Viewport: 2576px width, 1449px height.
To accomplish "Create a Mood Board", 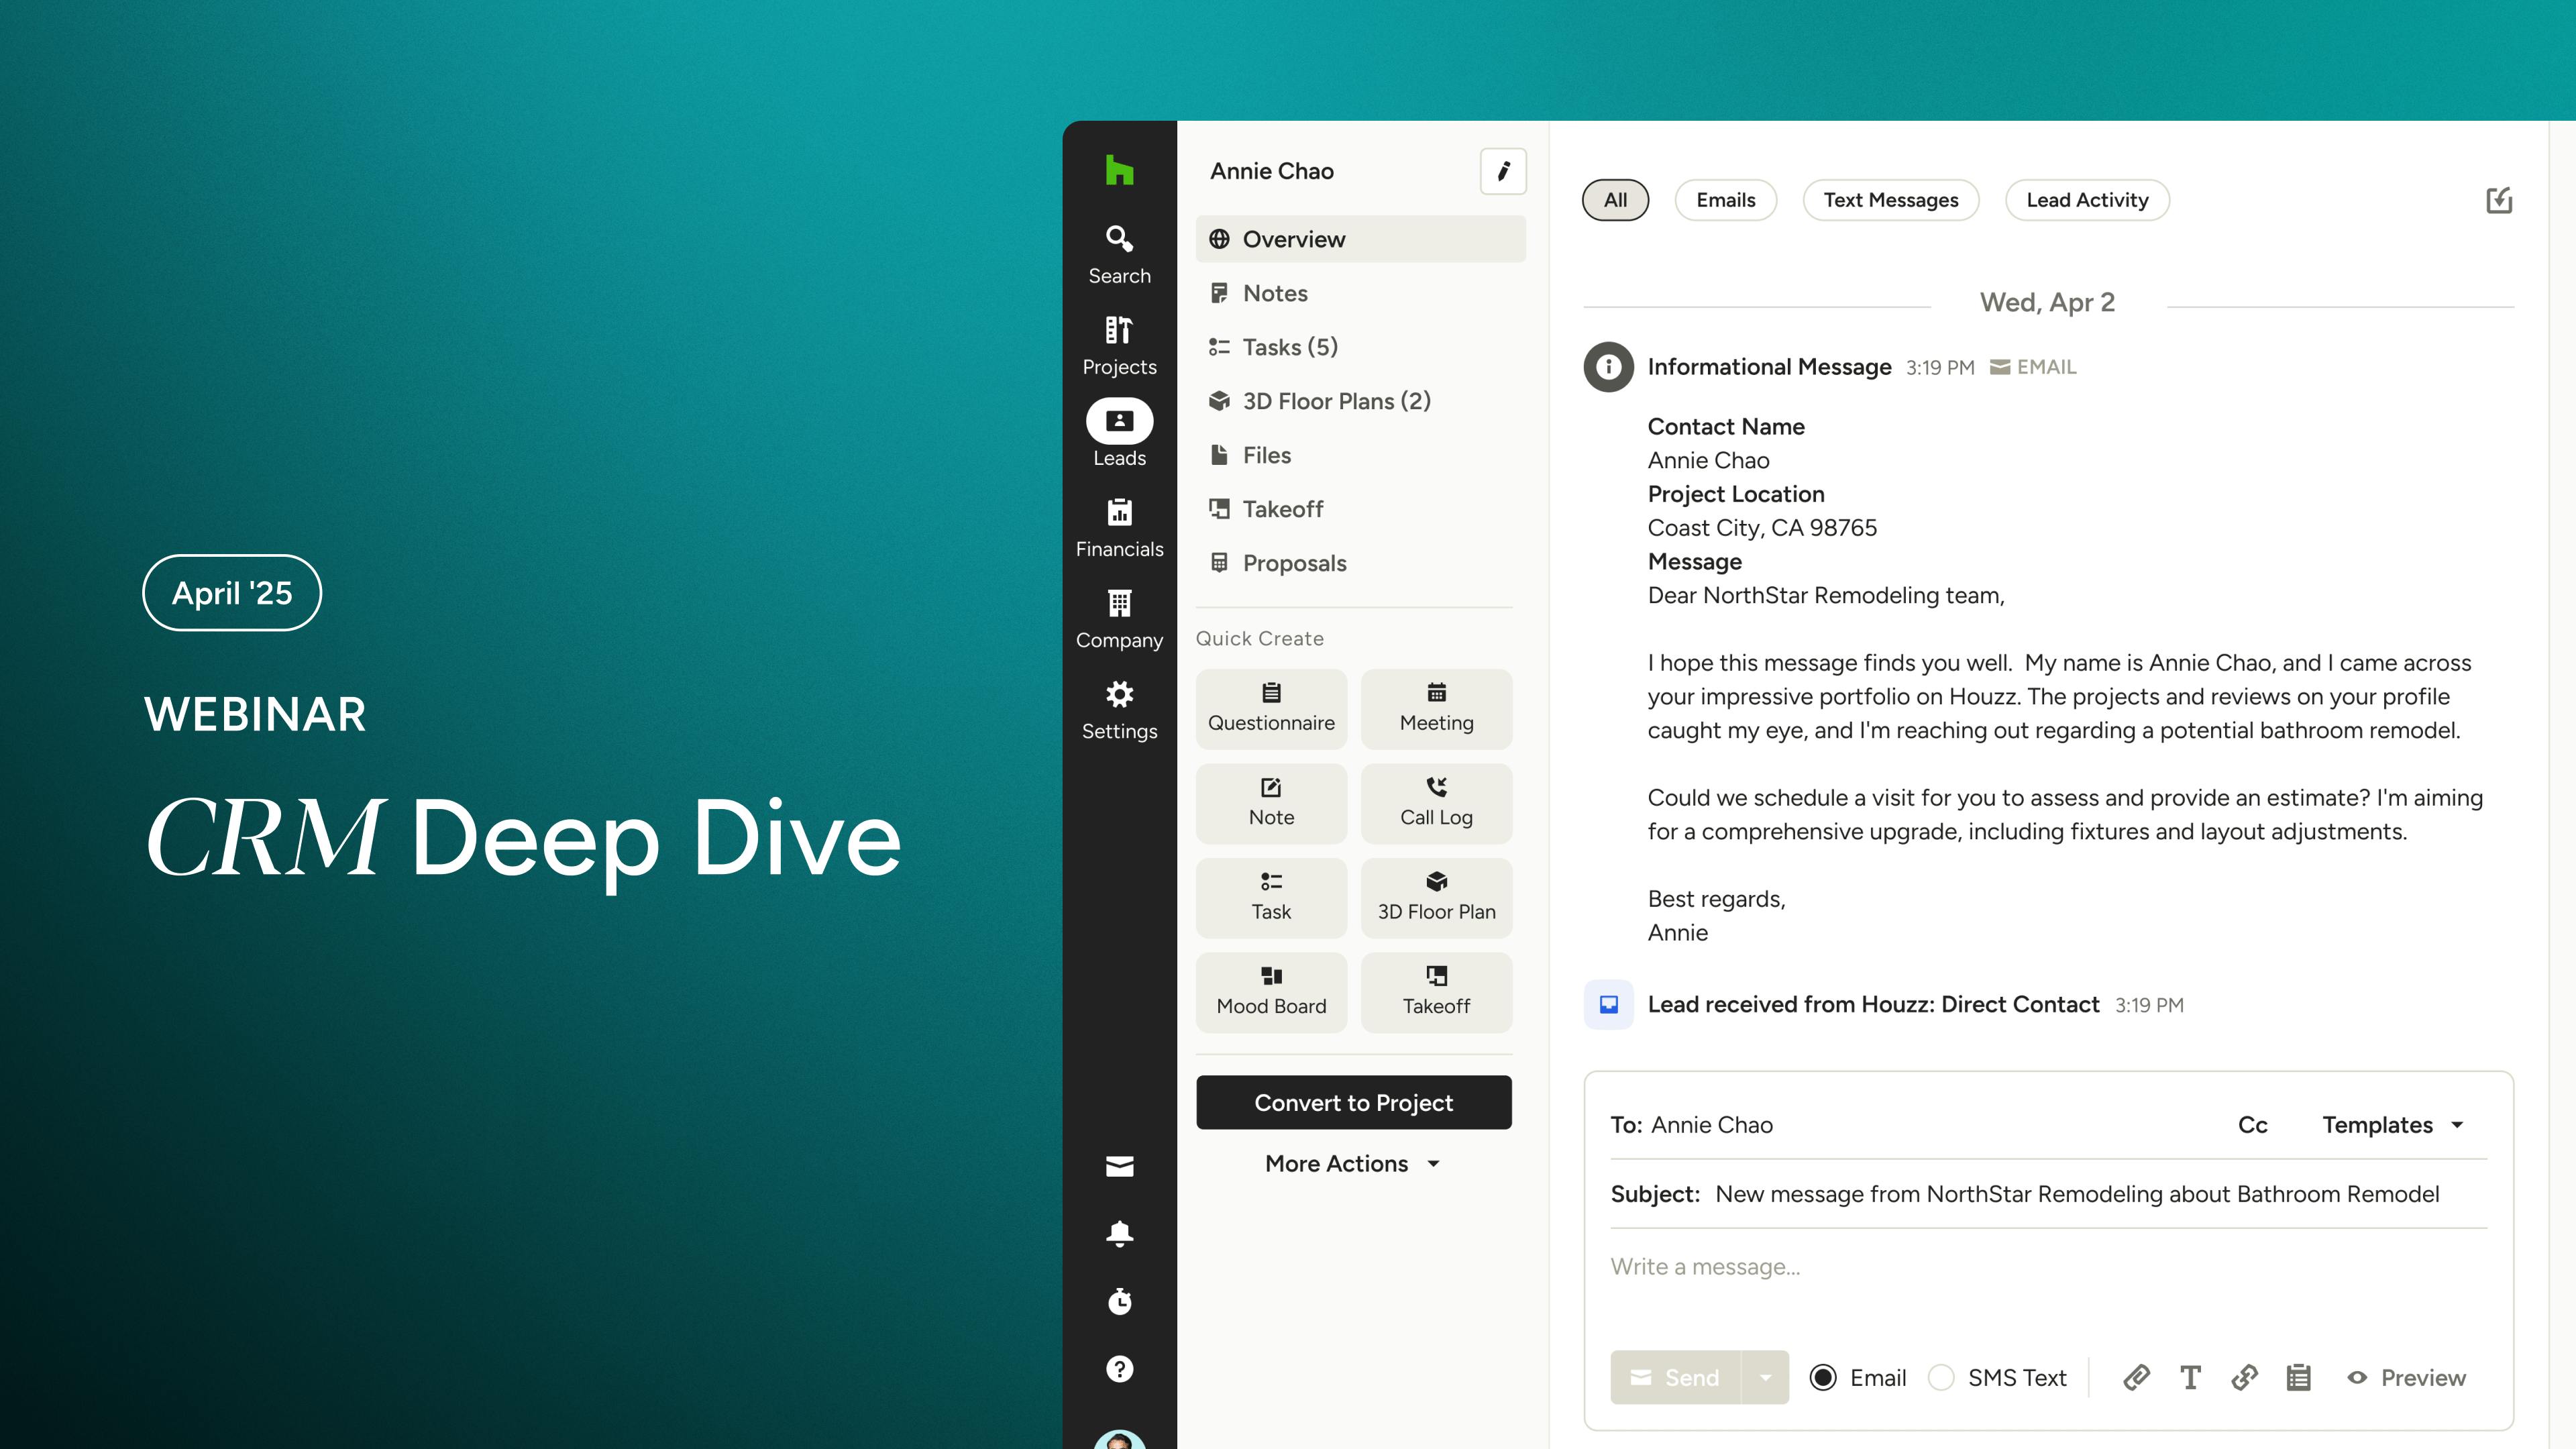I will click(x=1271, y=992).
